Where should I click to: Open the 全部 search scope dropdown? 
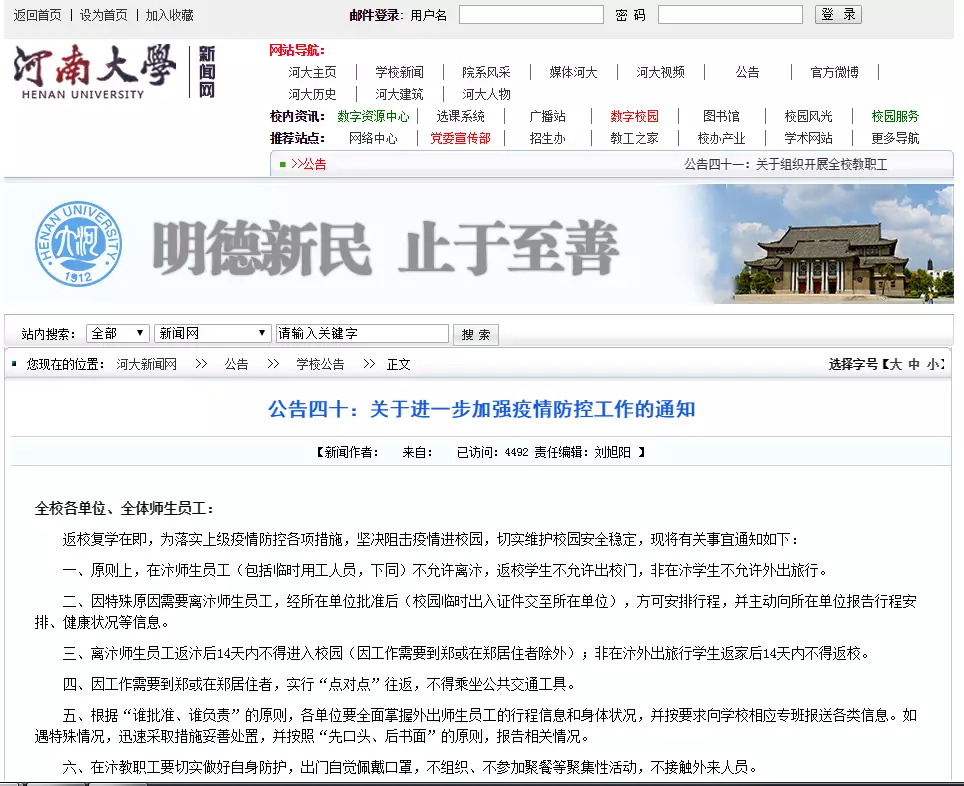(x=118, y=334)
